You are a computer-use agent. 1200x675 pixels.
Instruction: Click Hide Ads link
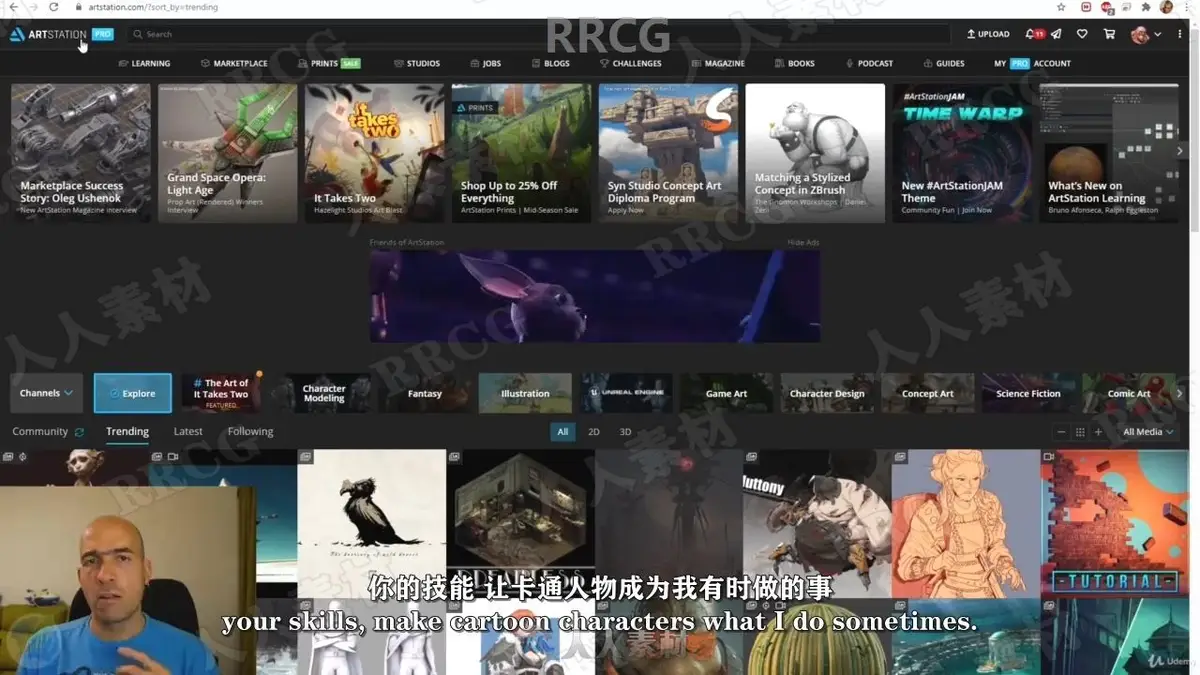(803, 243)
